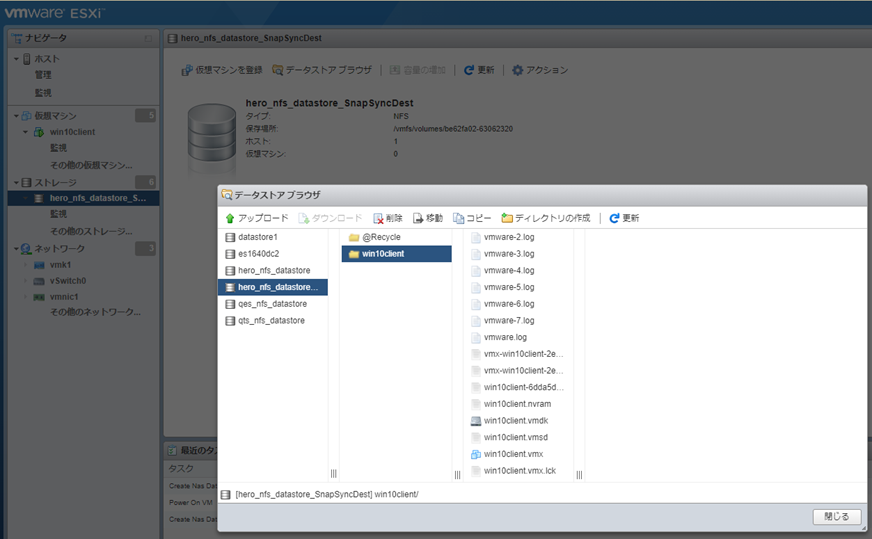872x539 pixels.
Task: Select qts_nfs_datastore in the list
Action: click(271, 320)
